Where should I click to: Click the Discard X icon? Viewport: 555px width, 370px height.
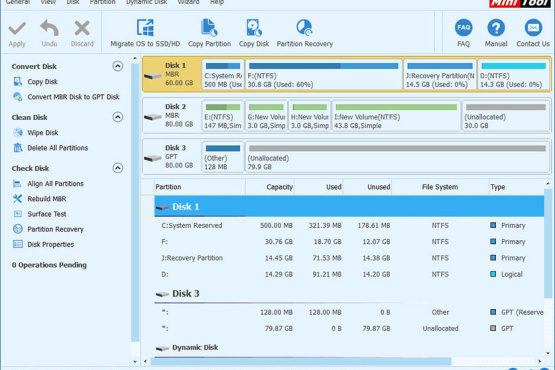(82, 28)
